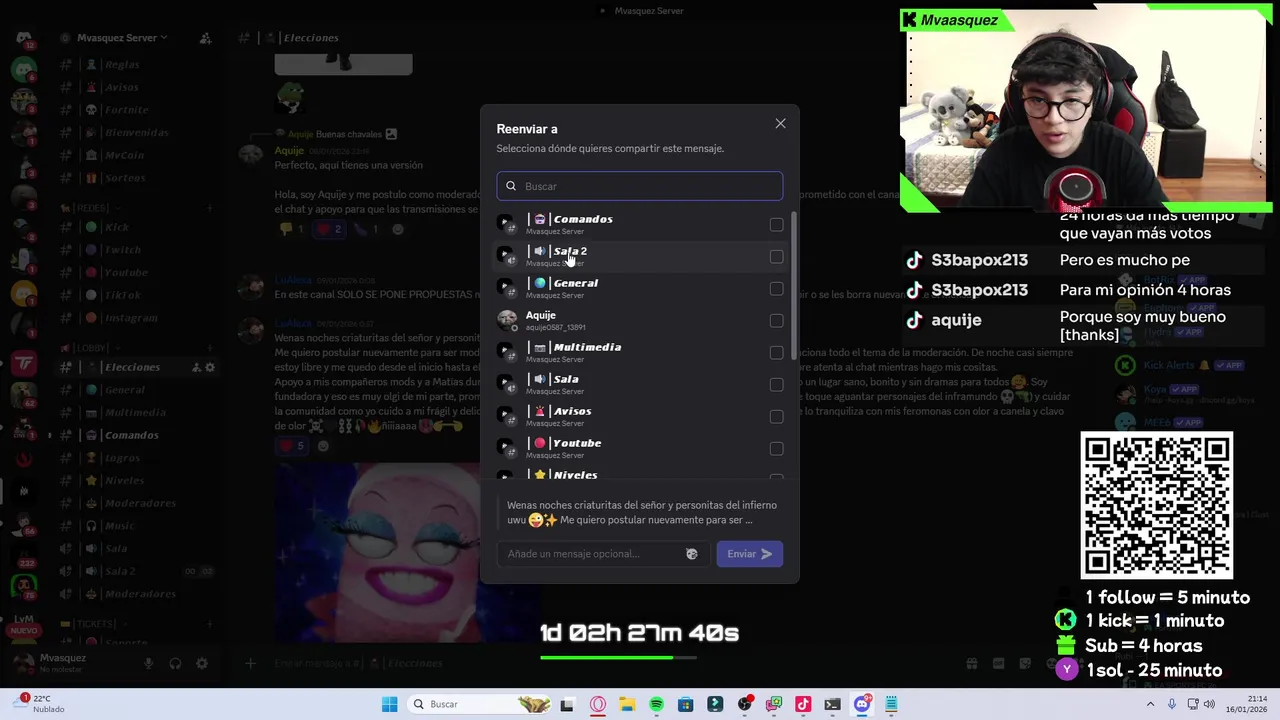
Task: Open the Windows Start menu
Action: (x=389, y=704)
